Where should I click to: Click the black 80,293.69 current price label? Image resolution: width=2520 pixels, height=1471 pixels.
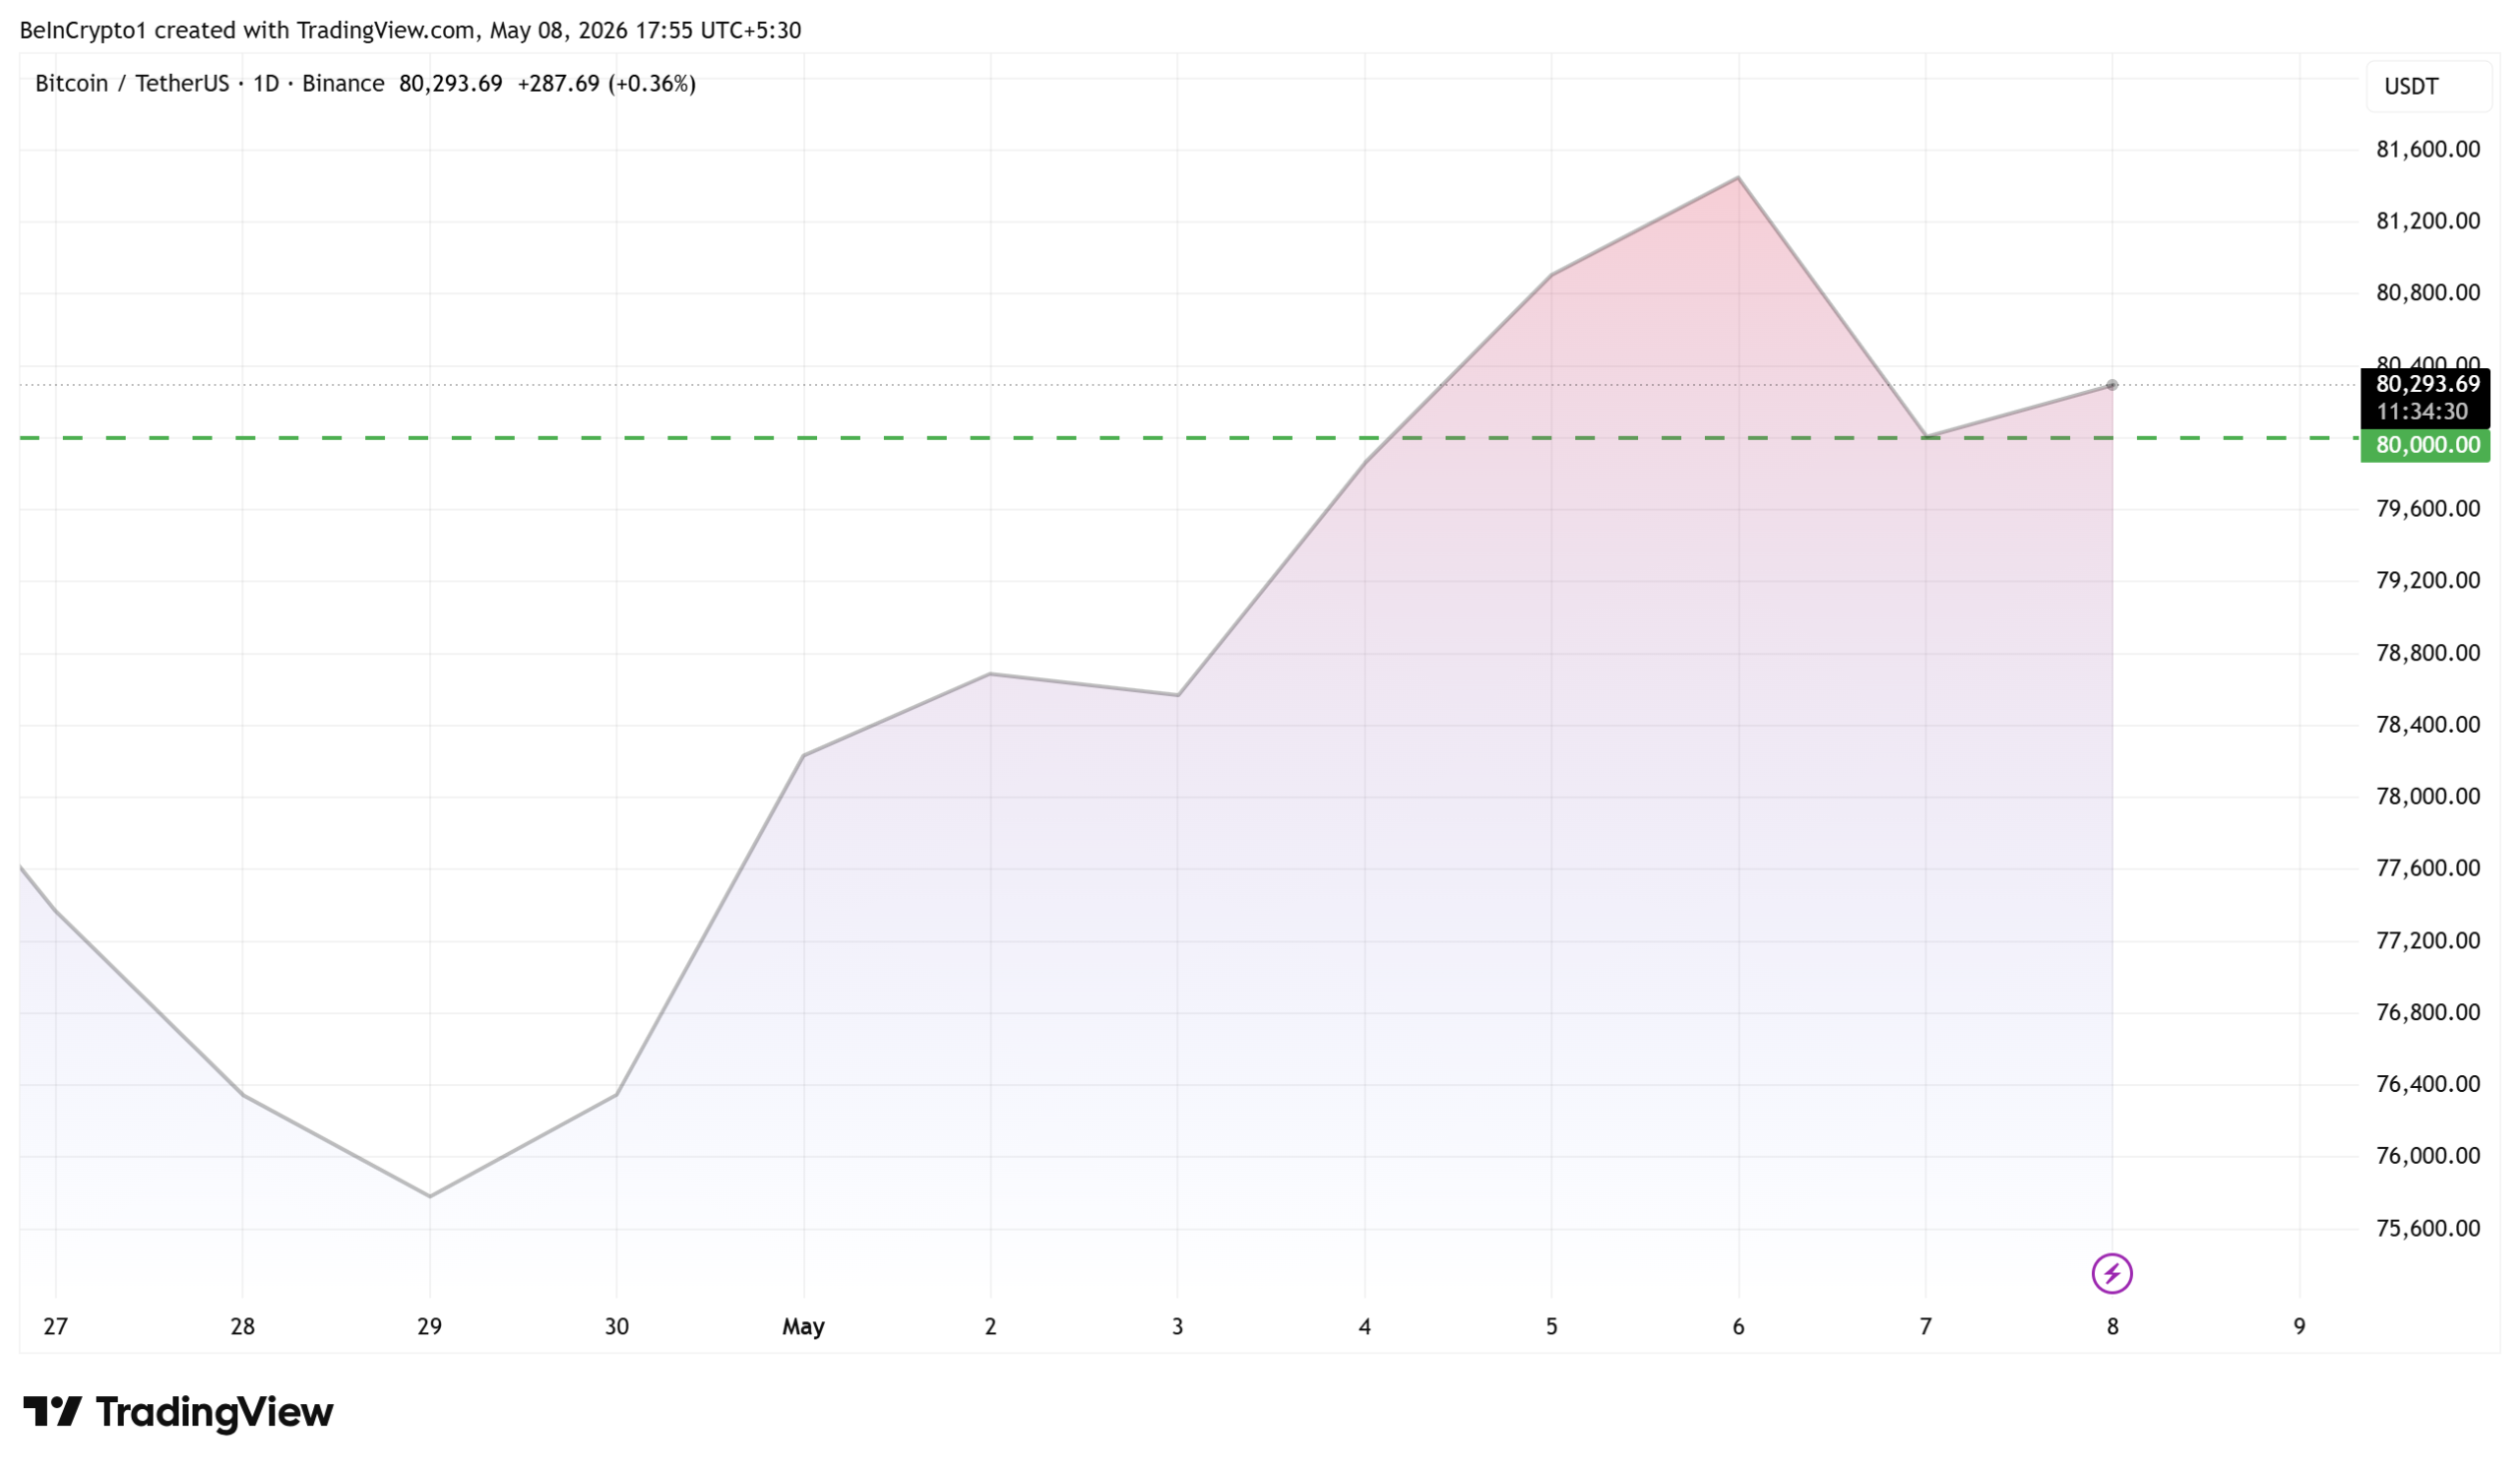(x=2425, y=384)
